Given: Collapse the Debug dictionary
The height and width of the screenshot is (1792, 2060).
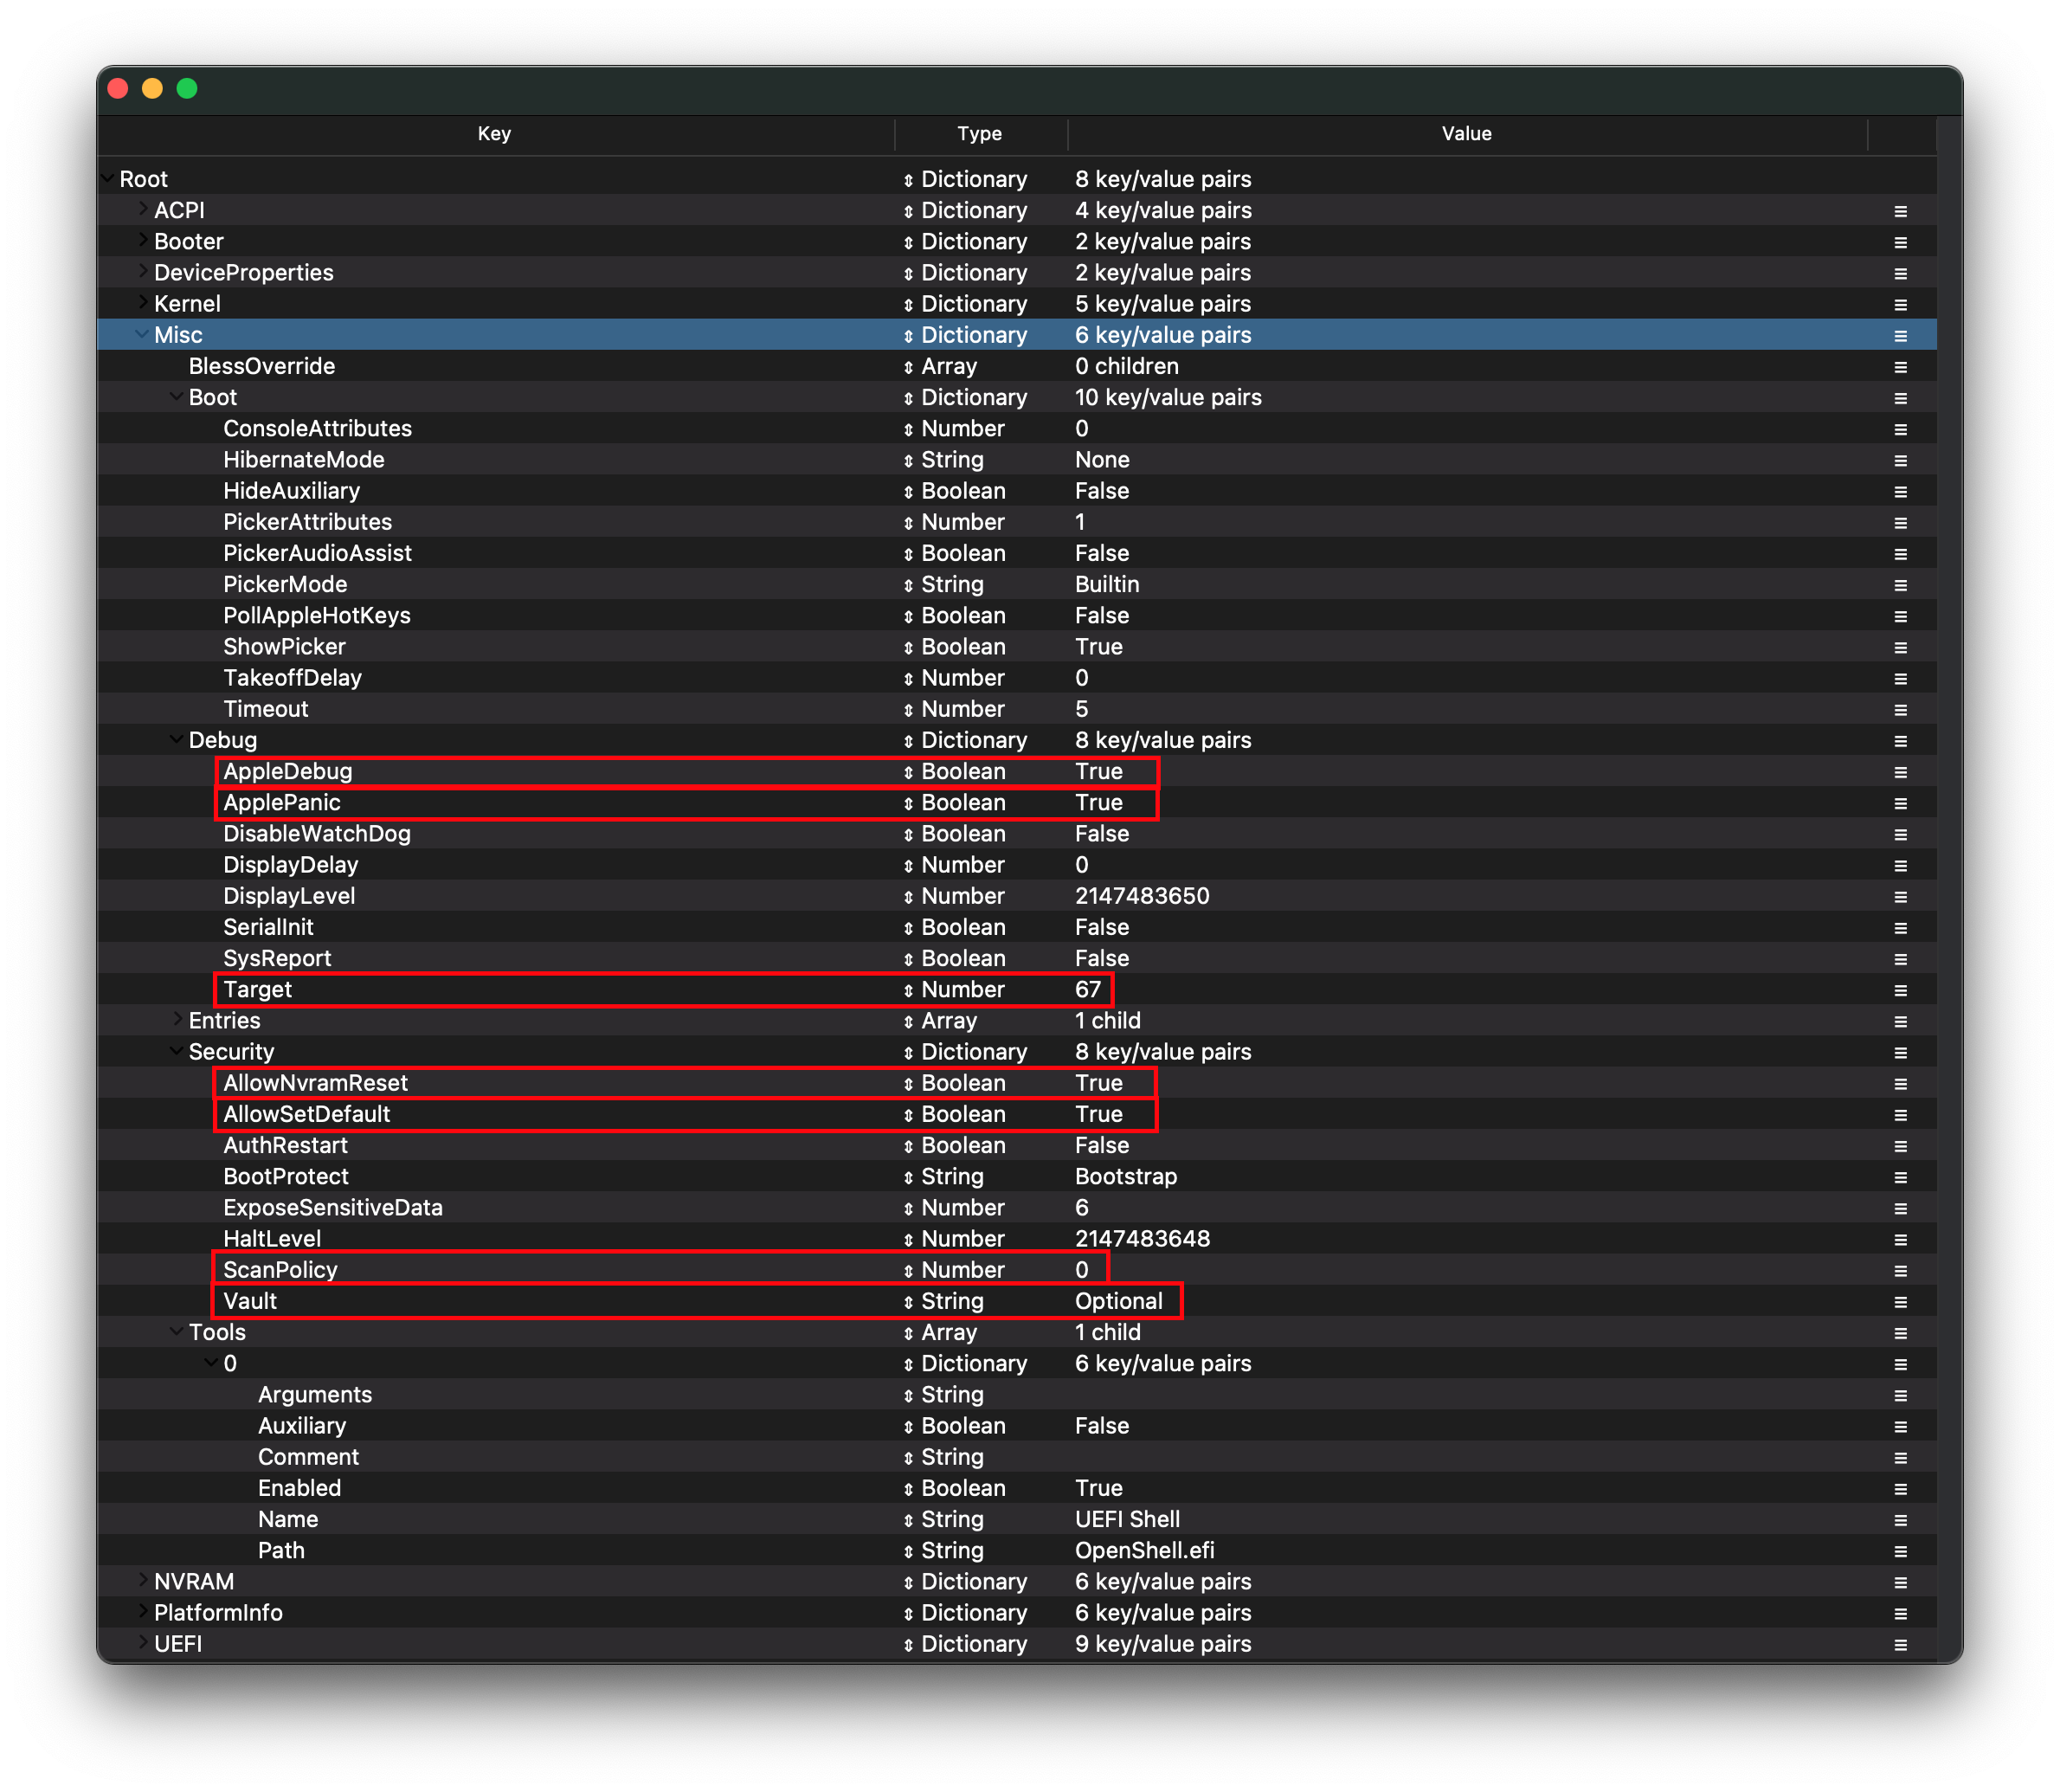Looking at the screenshot, I should 177,740.
